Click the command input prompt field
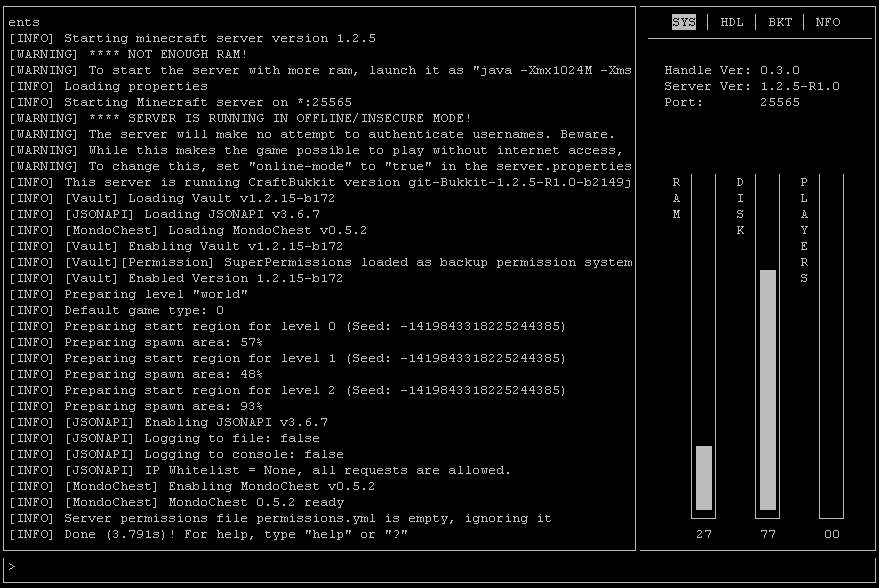 point(440,567)
